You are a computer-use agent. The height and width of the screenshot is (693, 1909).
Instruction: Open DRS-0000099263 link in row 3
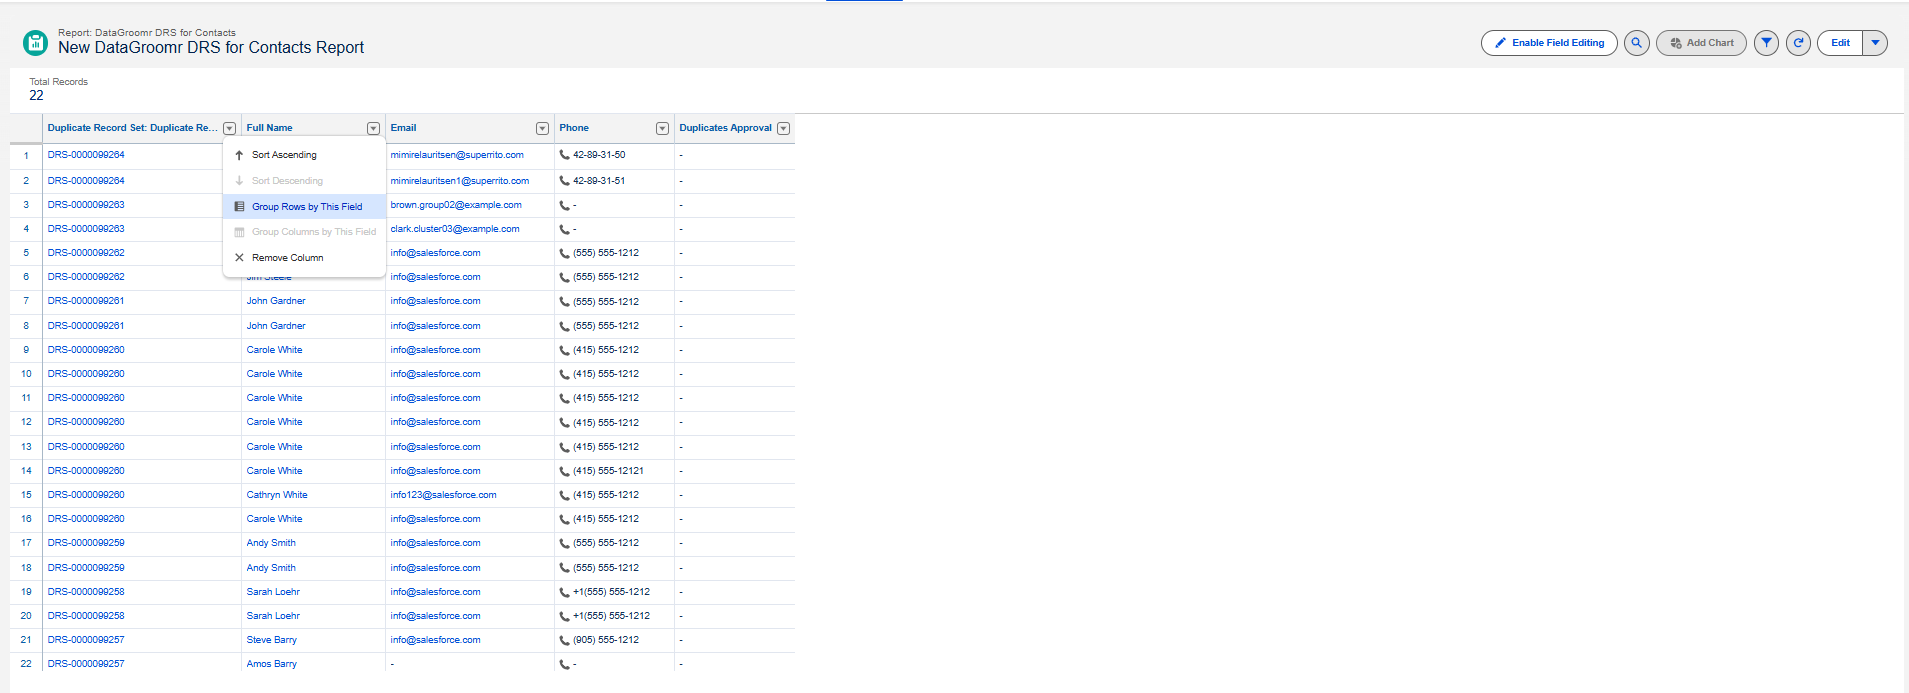86,205
